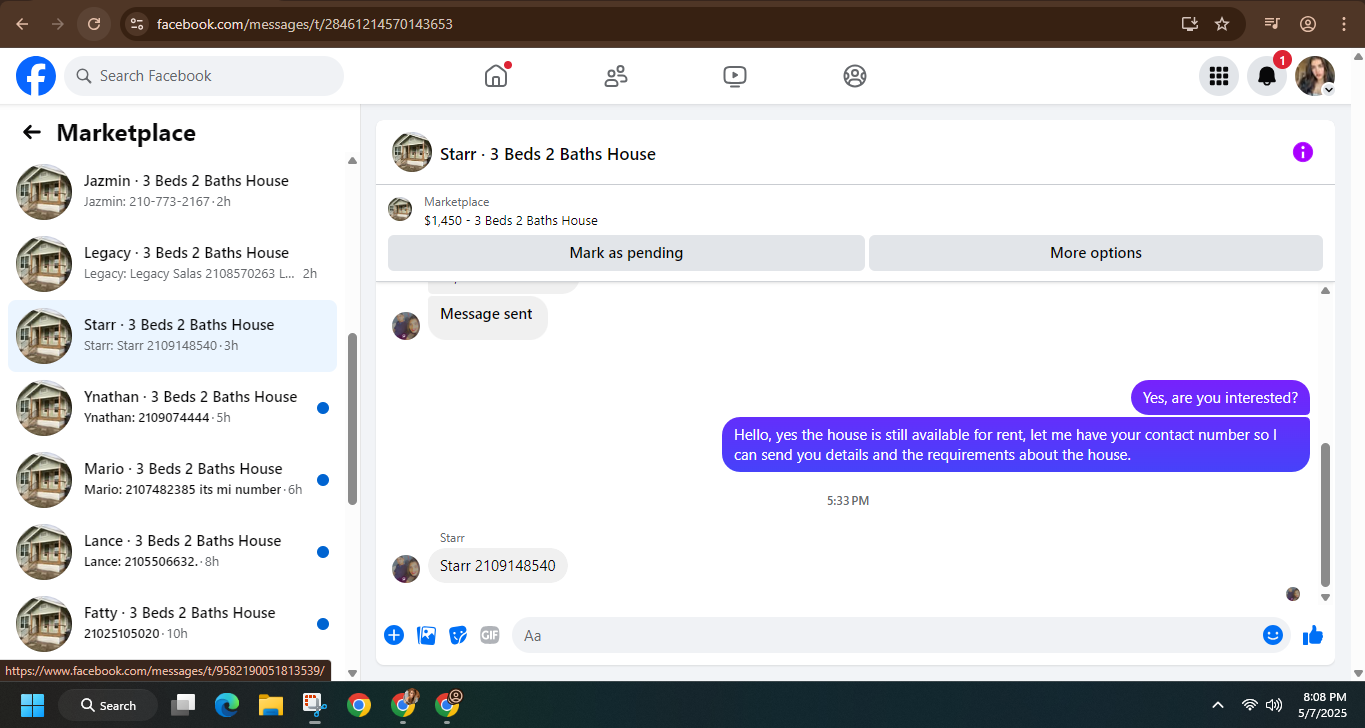Open the account profile menu
The image size is (1365, 728).
[1315, 76]
